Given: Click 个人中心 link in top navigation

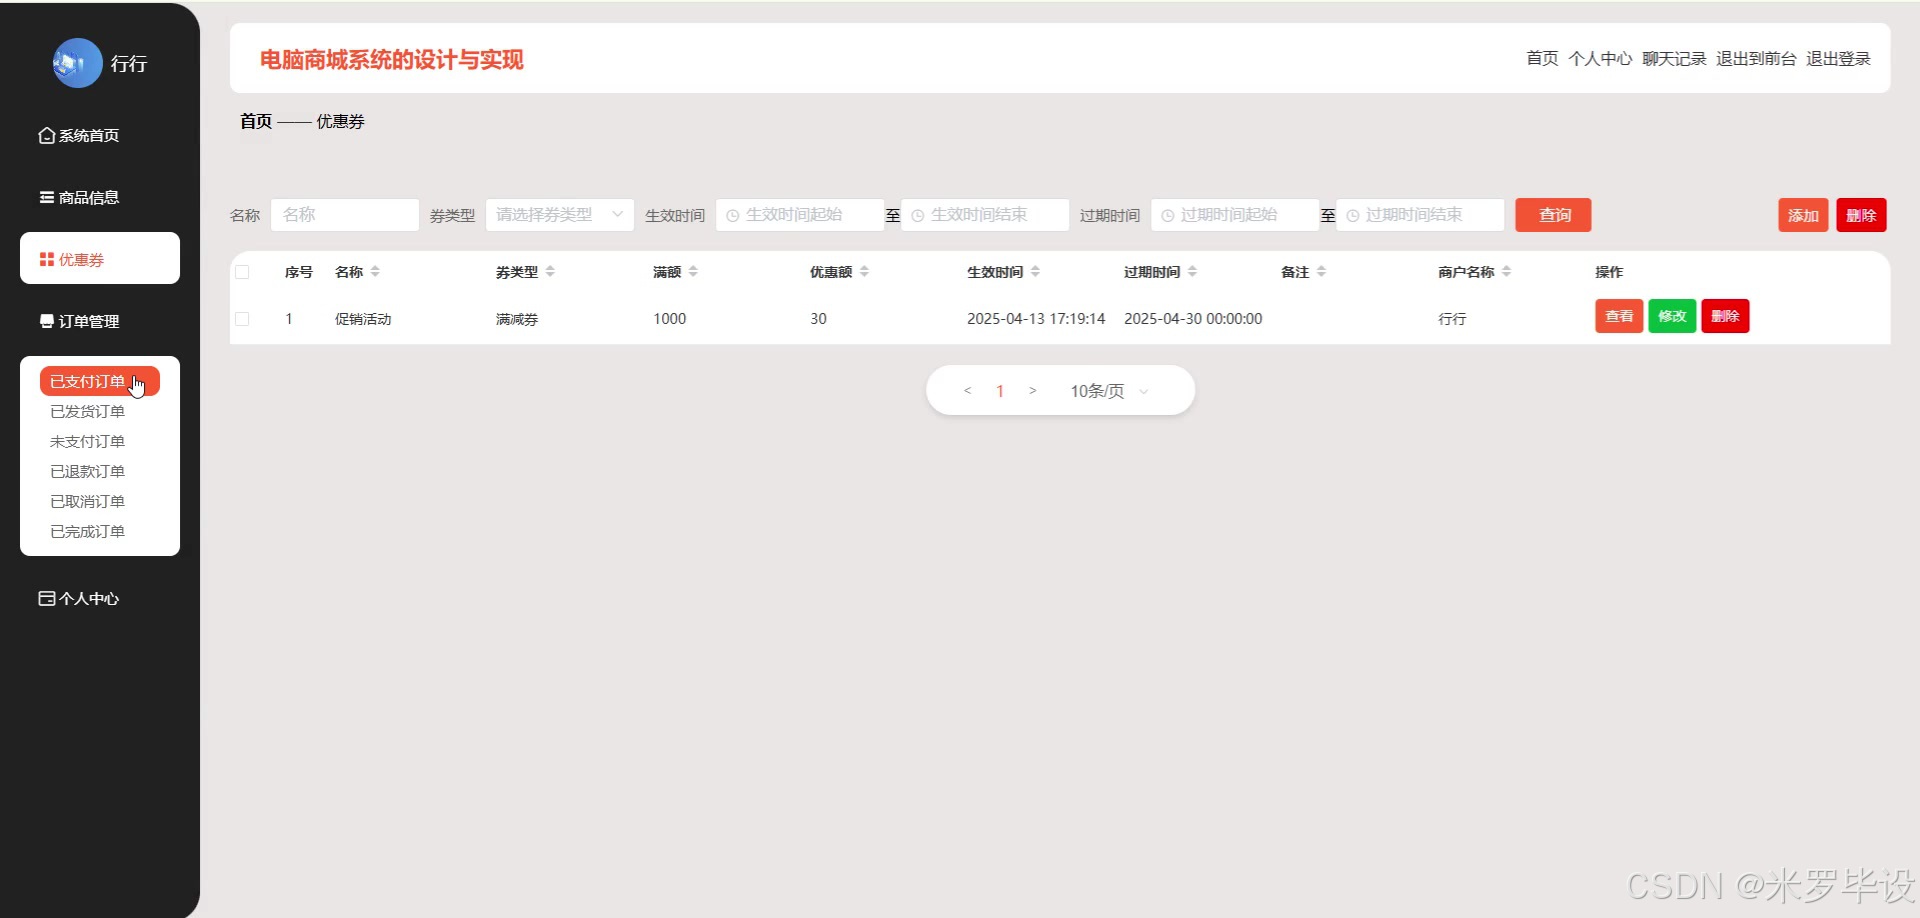Looking at the screenshot, I should pos(1600,58).
